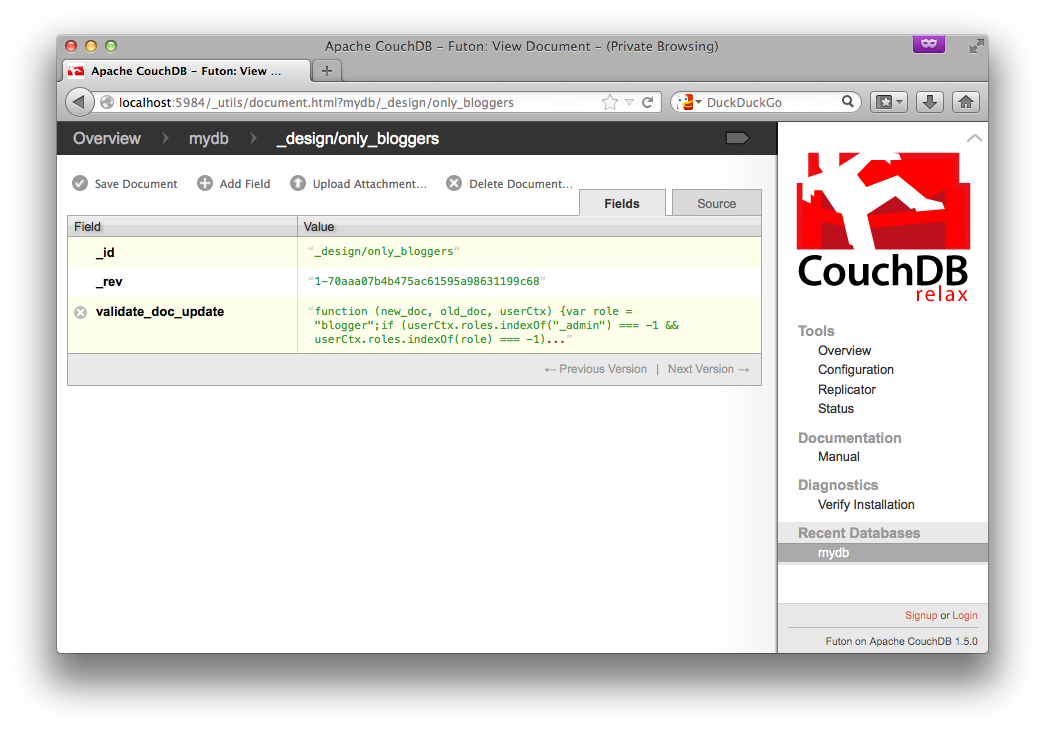This screenshot has width=1045, height=732.
Task: Open Replicator in the sidebar
Action: (x=846, y=389)
